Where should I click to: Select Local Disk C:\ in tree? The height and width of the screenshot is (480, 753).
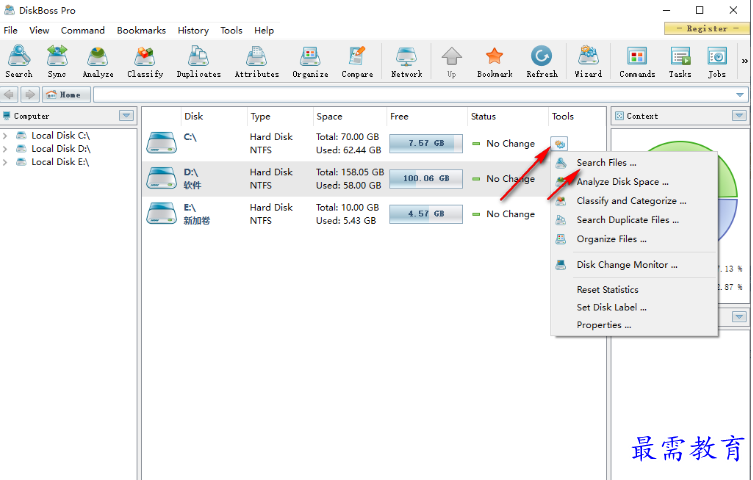click(x=61, y=136)
